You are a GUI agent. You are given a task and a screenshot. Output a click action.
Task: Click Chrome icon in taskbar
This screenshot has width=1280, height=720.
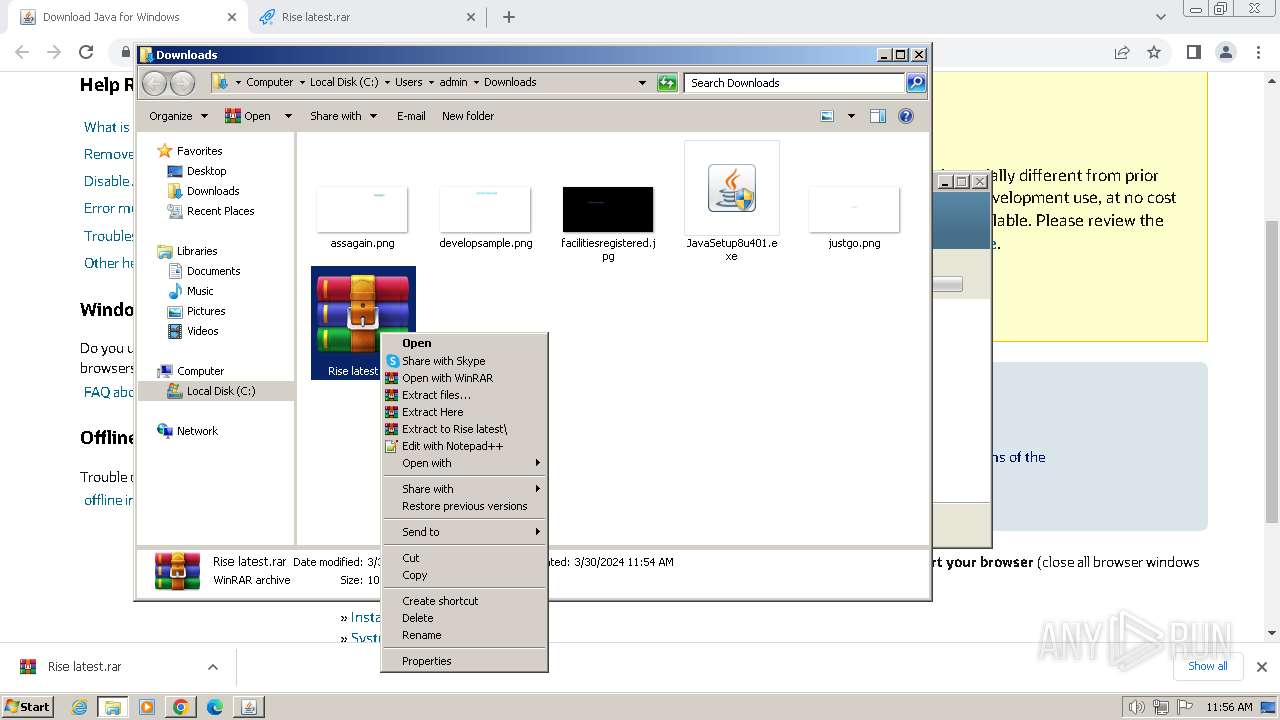(181, 707)
